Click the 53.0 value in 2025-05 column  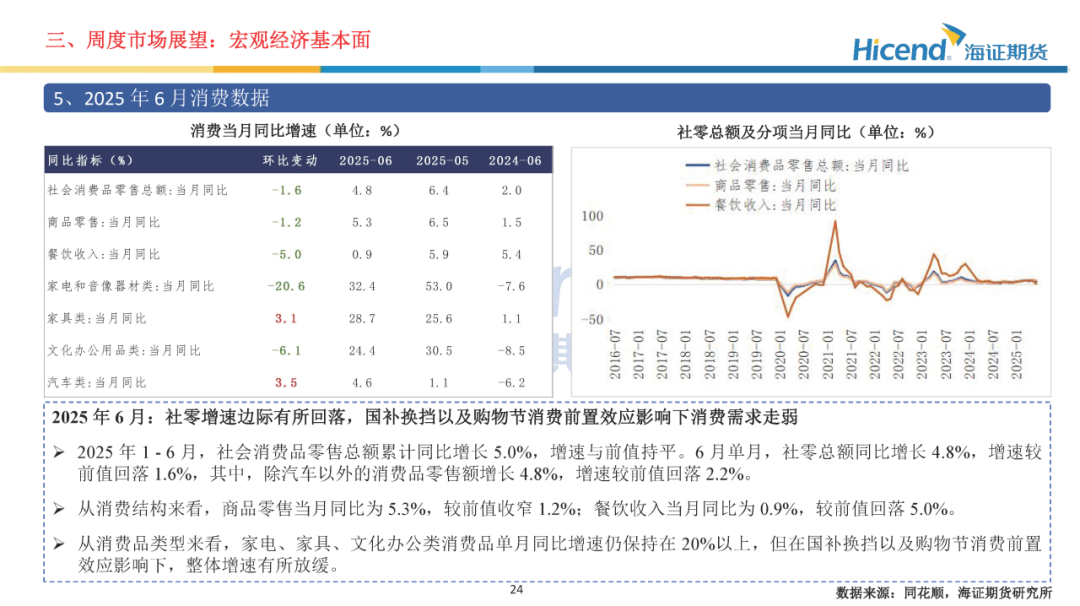point(439,286)
